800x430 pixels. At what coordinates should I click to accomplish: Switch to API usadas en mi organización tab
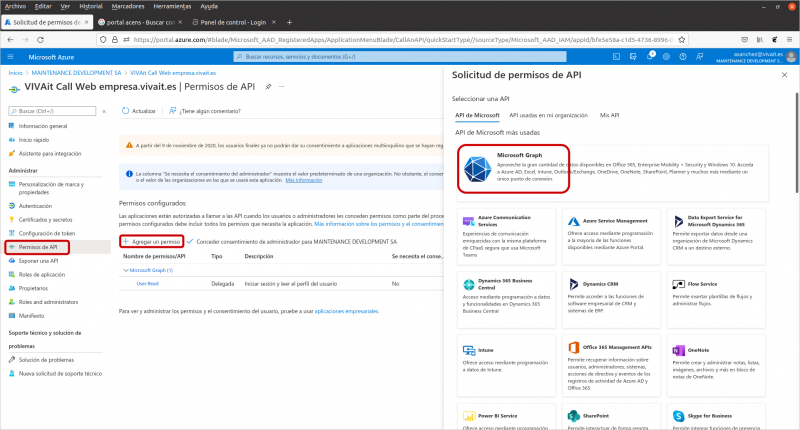(548, 115)
